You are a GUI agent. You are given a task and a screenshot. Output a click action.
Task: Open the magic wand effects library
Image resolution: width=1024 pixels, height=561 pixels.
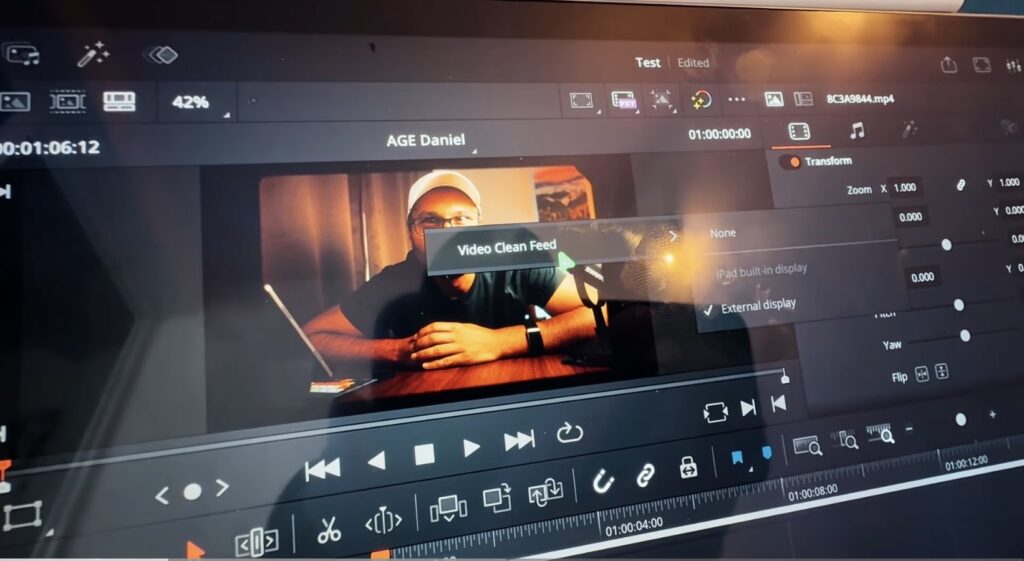93,55
